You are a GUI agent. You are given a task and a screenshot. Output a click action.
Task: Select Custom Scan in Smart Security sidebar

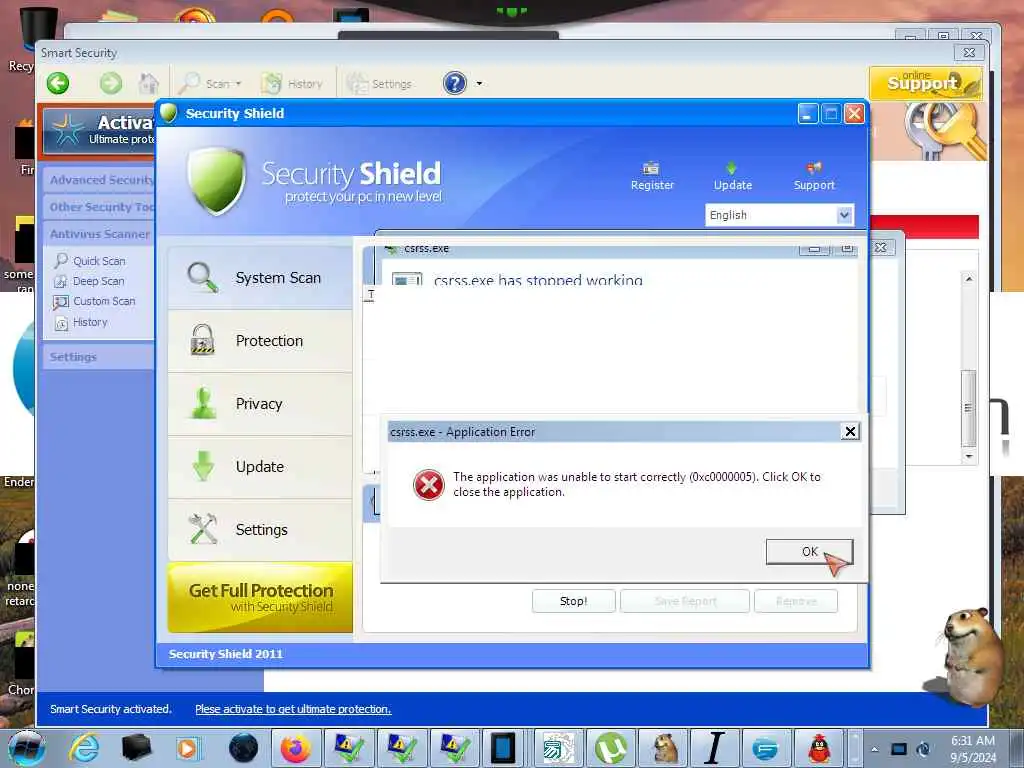(104, 301)
